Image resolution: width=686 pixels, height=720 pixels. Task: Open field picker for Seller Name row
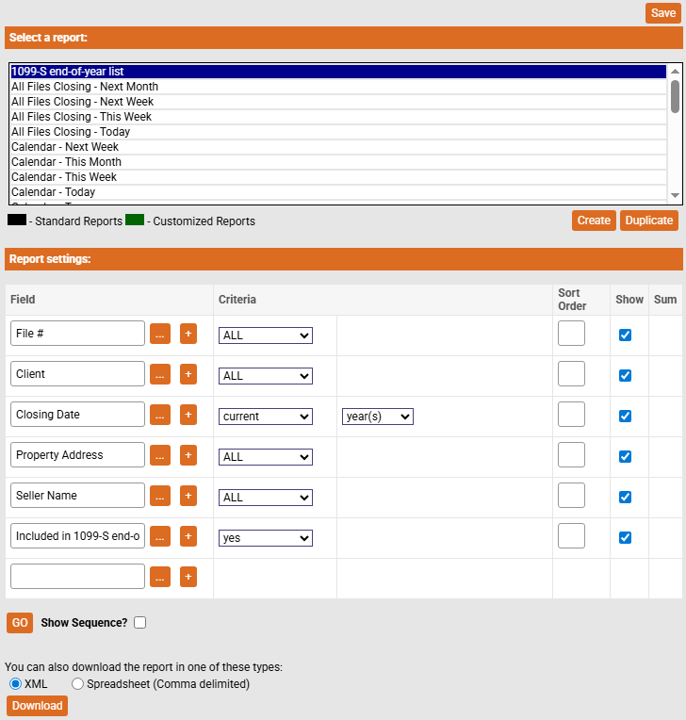(160, 495)
